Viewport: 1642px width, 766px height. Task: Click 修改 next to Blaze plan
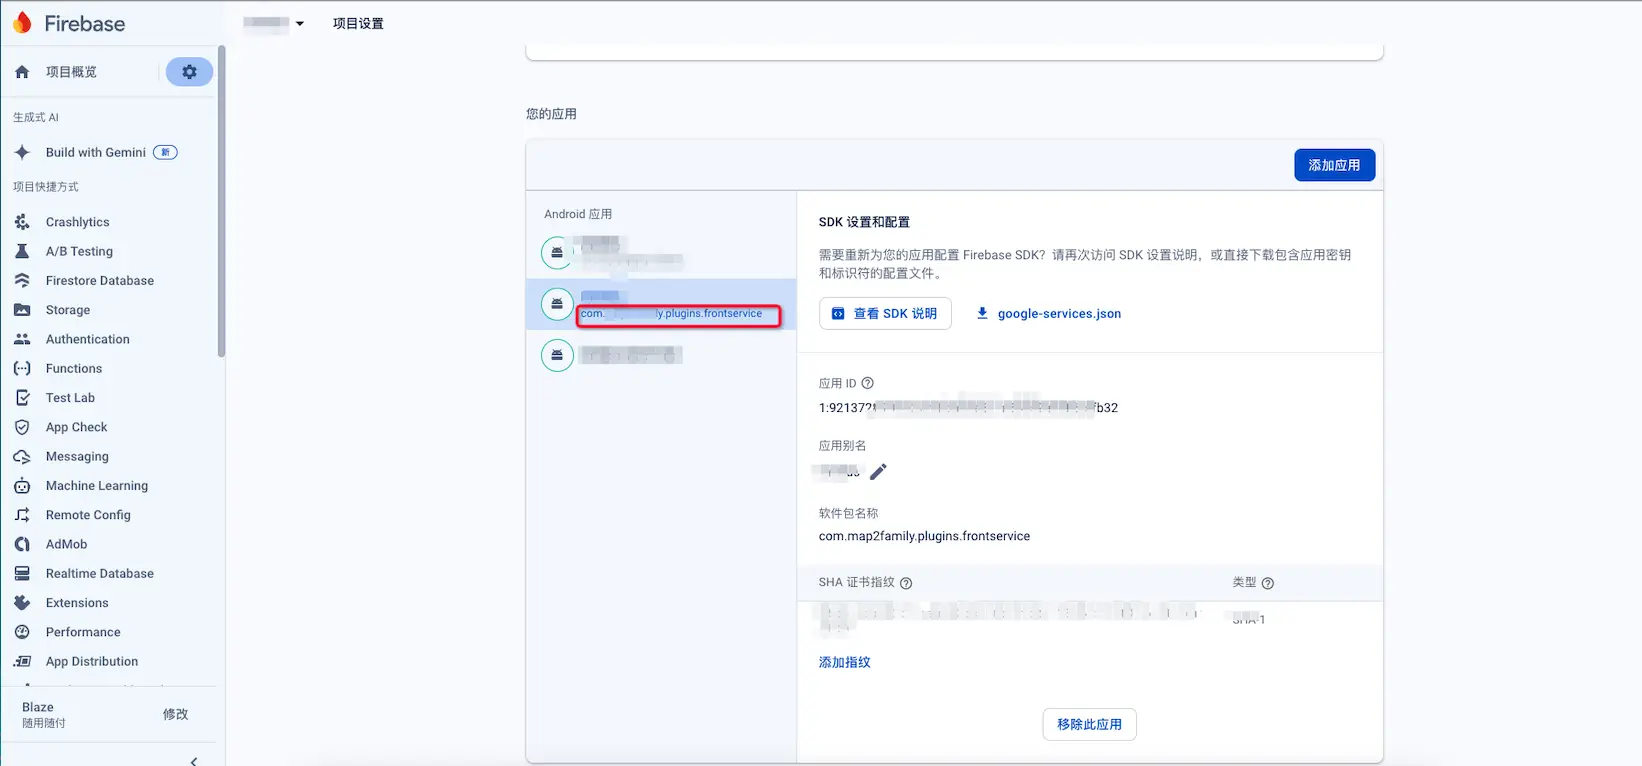pyautogui.click(x=175, y=714)
